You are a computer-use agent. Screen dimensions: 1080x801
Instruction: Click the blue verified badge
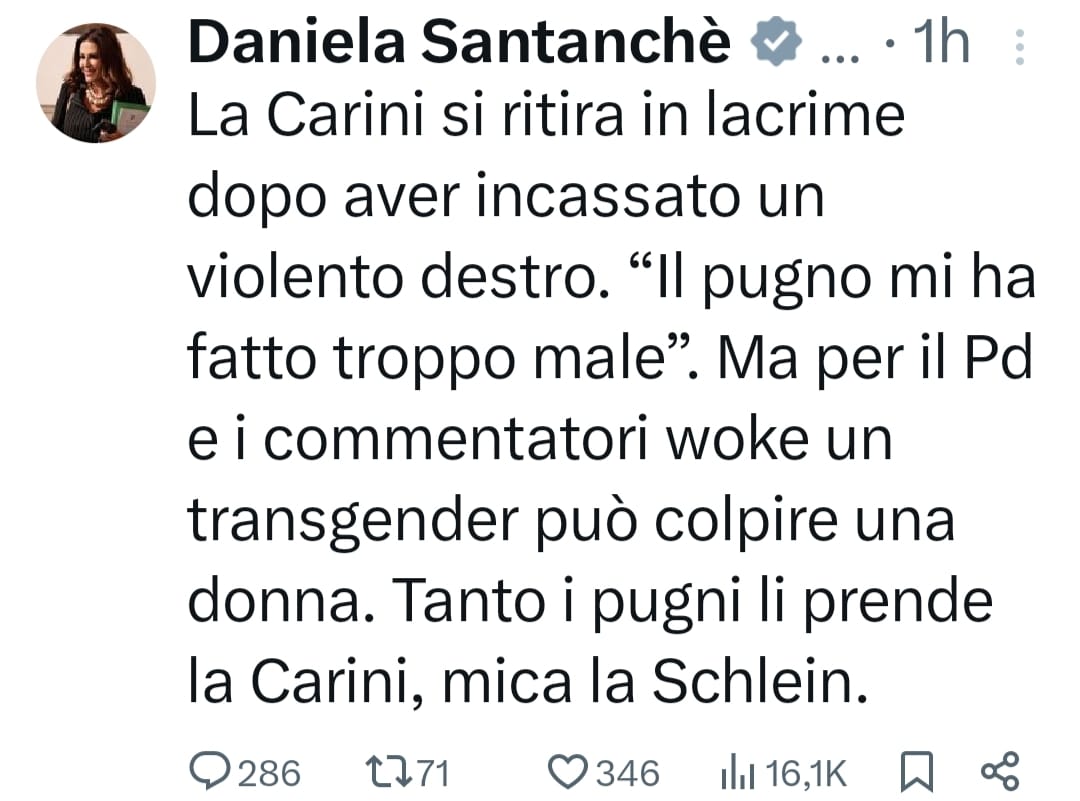click(778, 45)
